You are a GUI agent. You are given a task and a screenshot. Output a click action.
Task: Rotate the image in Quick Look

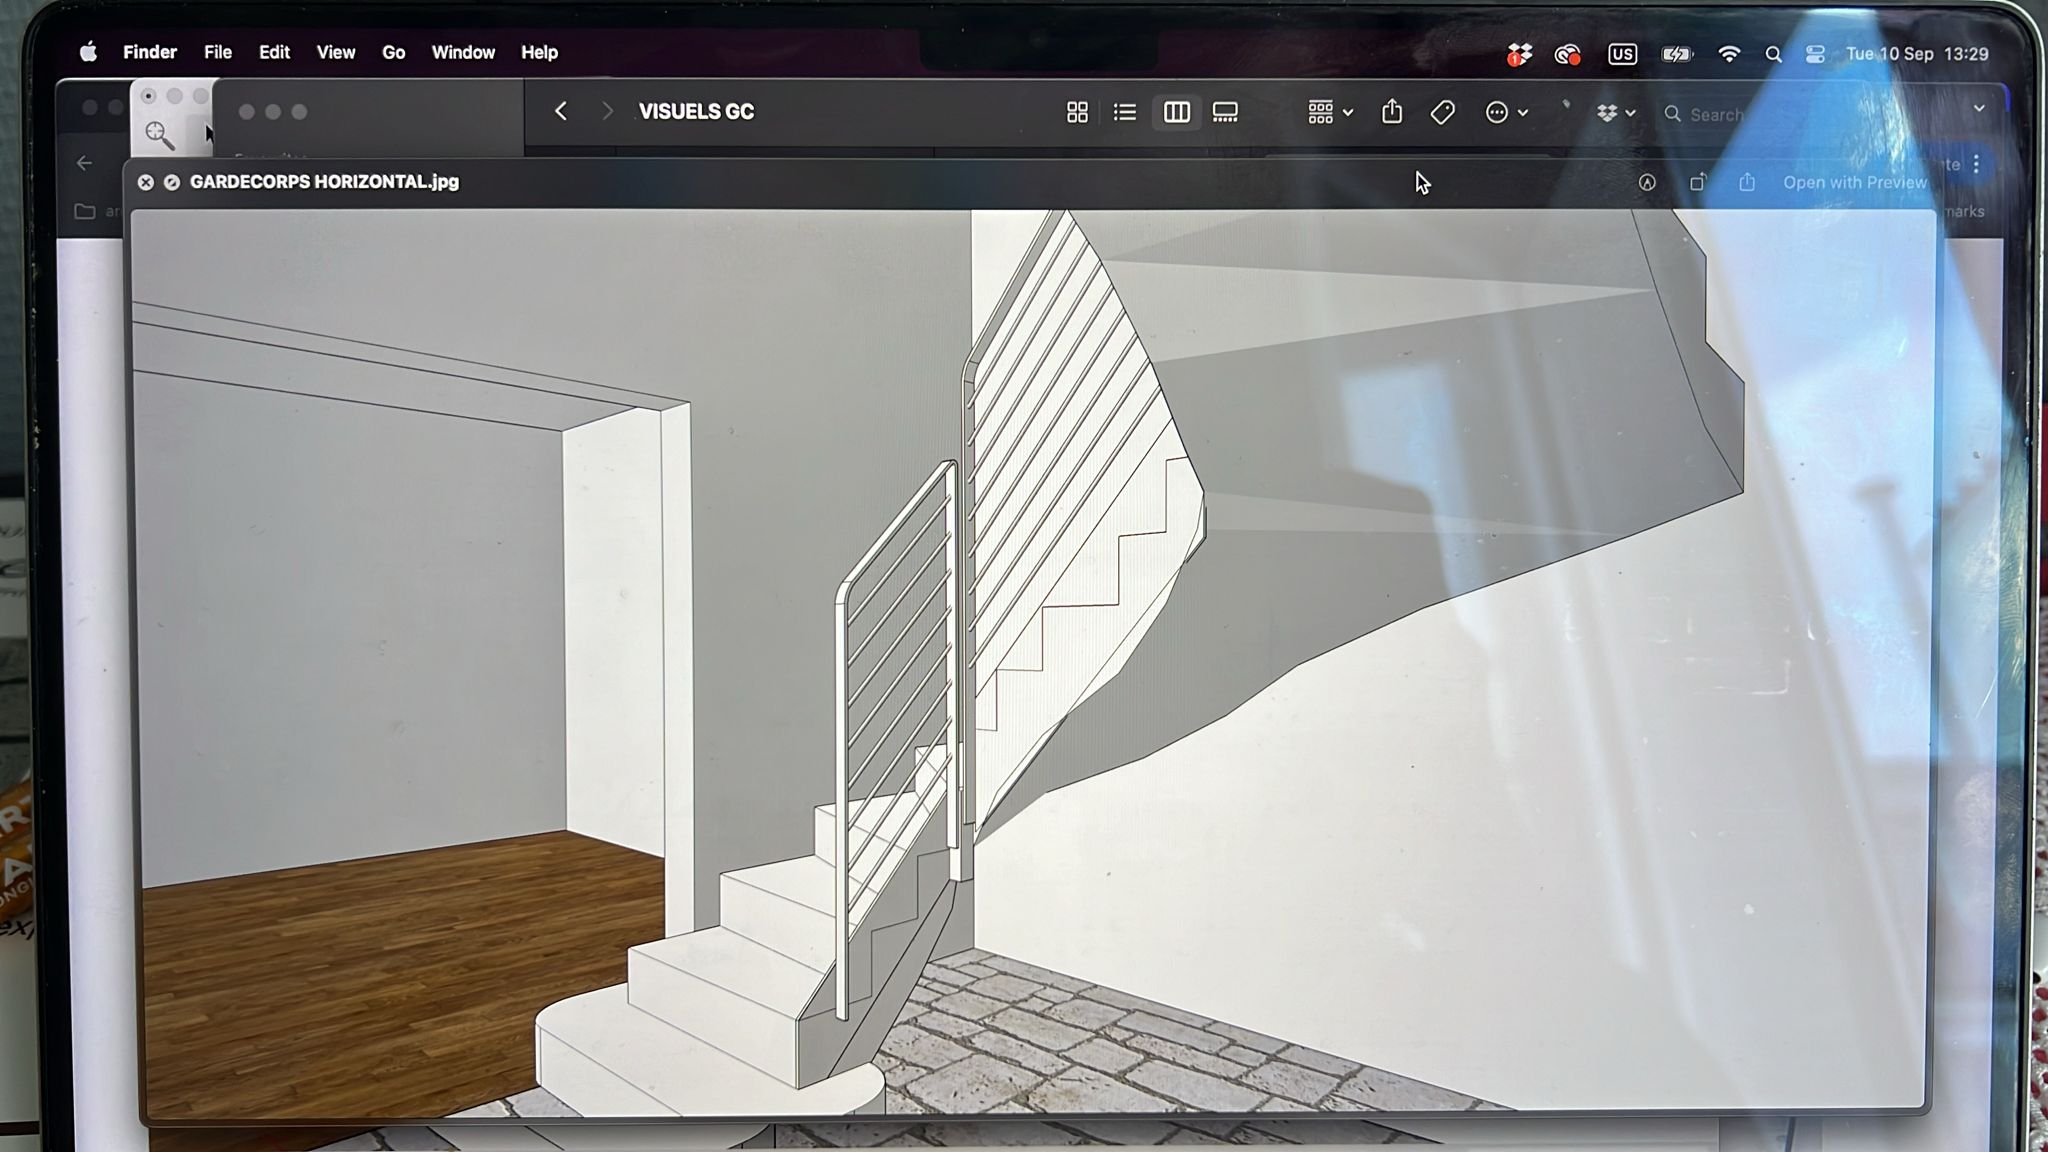(x=1698, y=182)
